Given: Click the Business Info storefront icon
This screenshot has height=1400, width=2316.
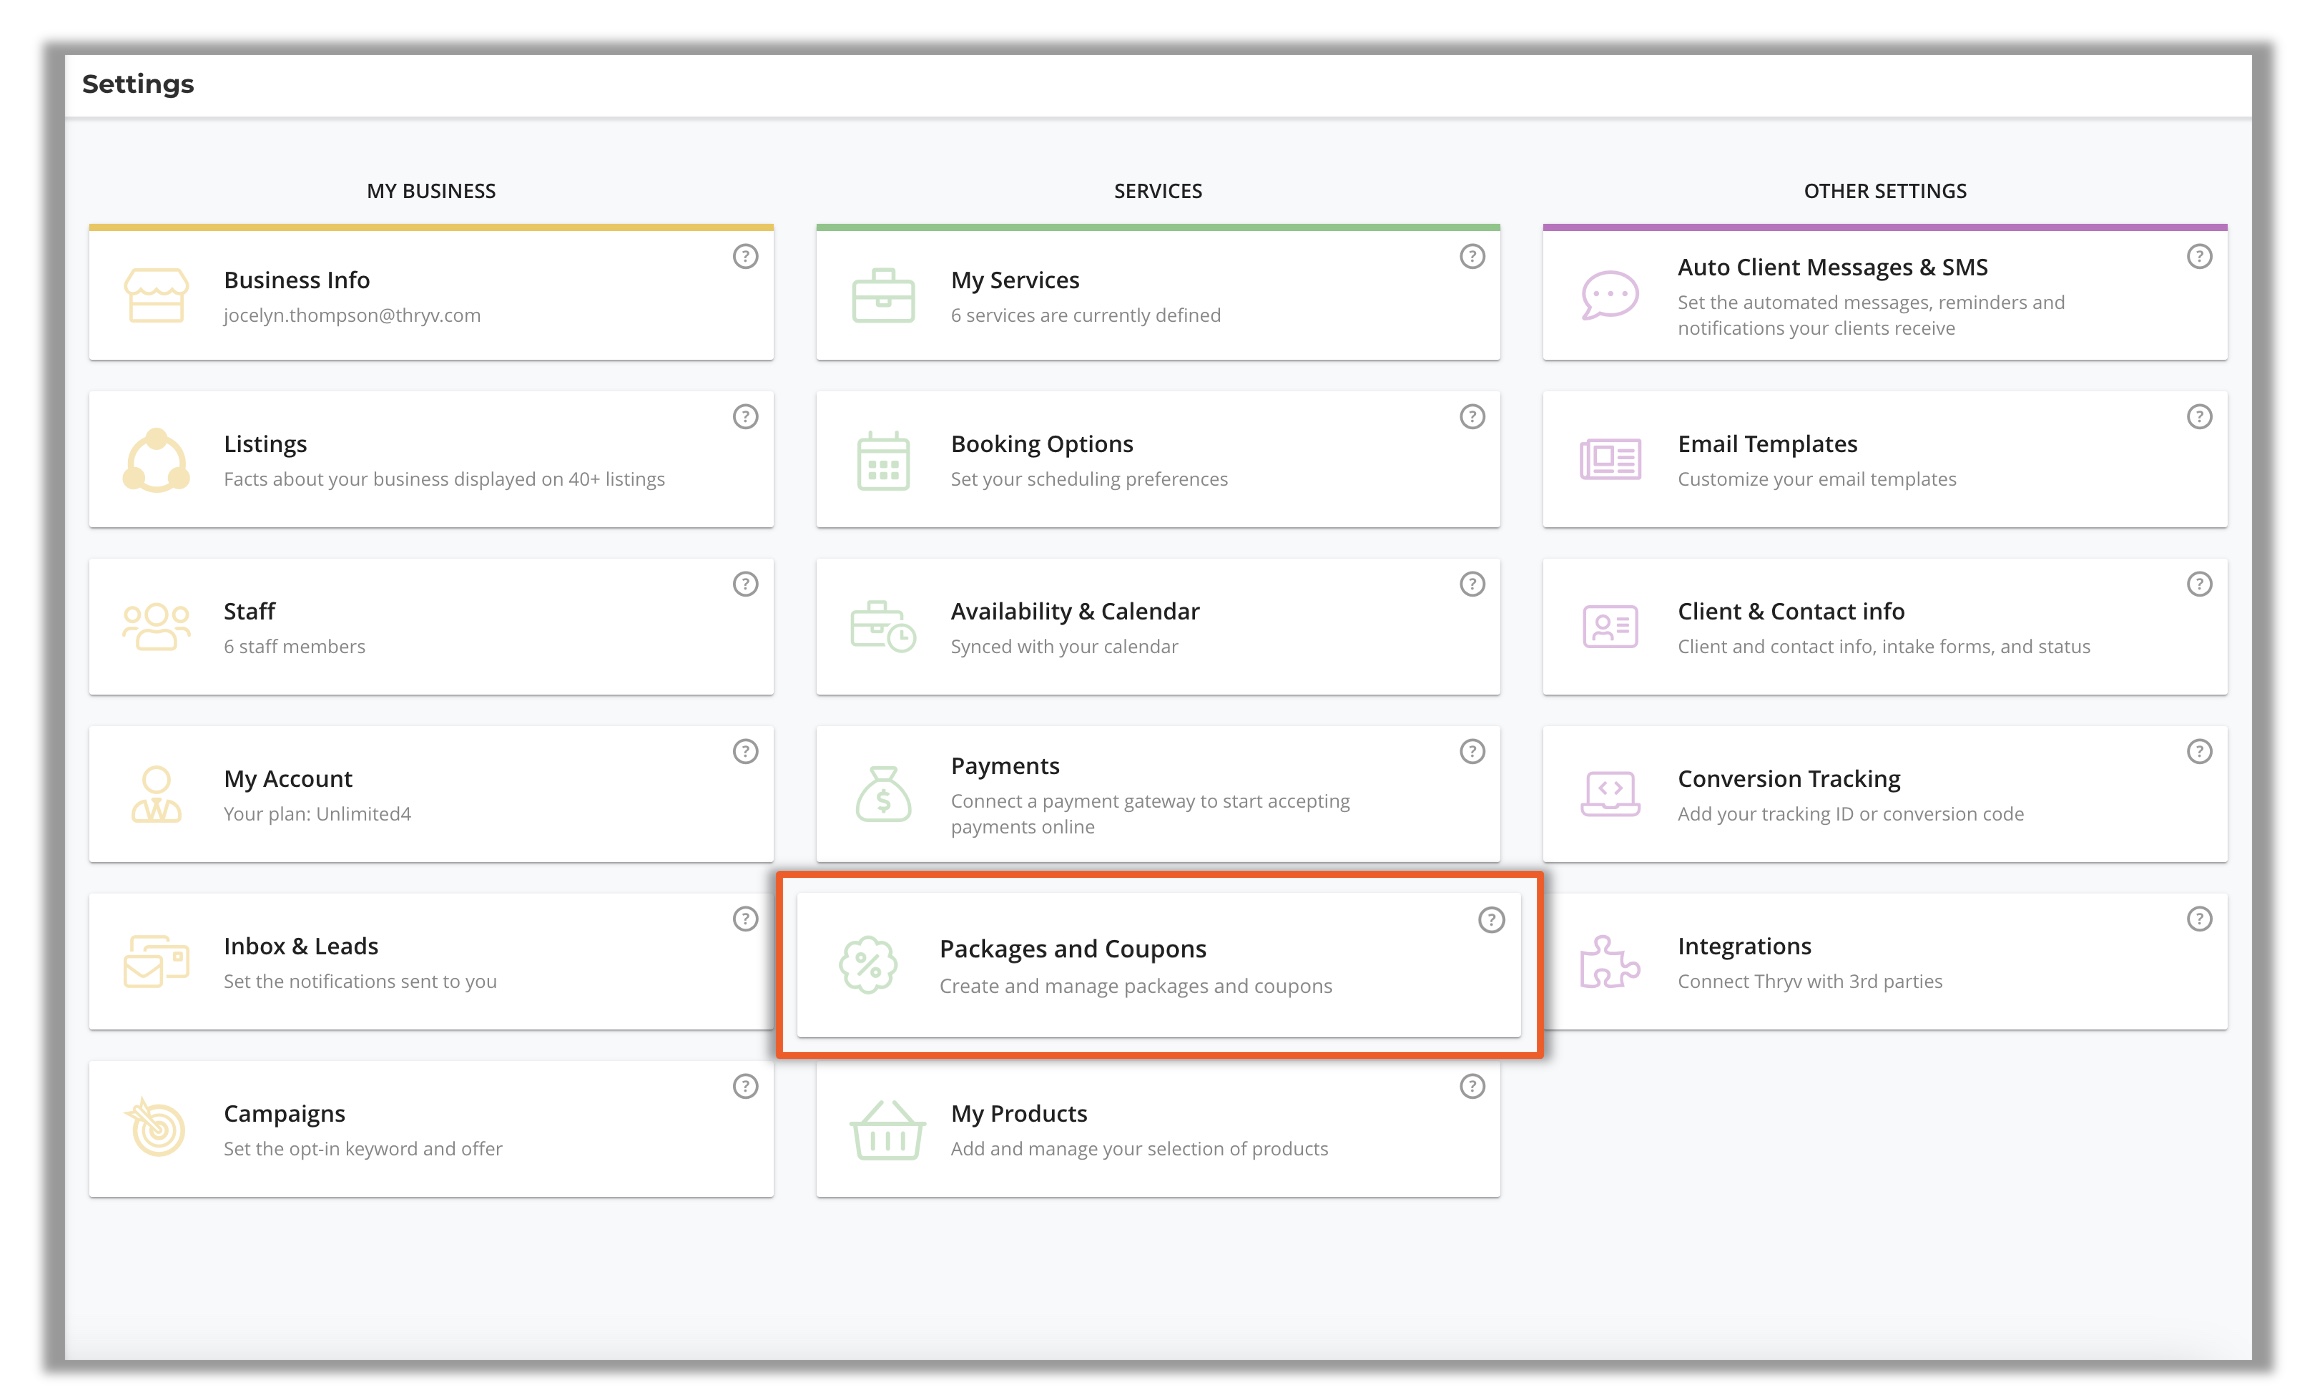Looking at the screenshot, I should pyautogui.click(x=156, y=295).
